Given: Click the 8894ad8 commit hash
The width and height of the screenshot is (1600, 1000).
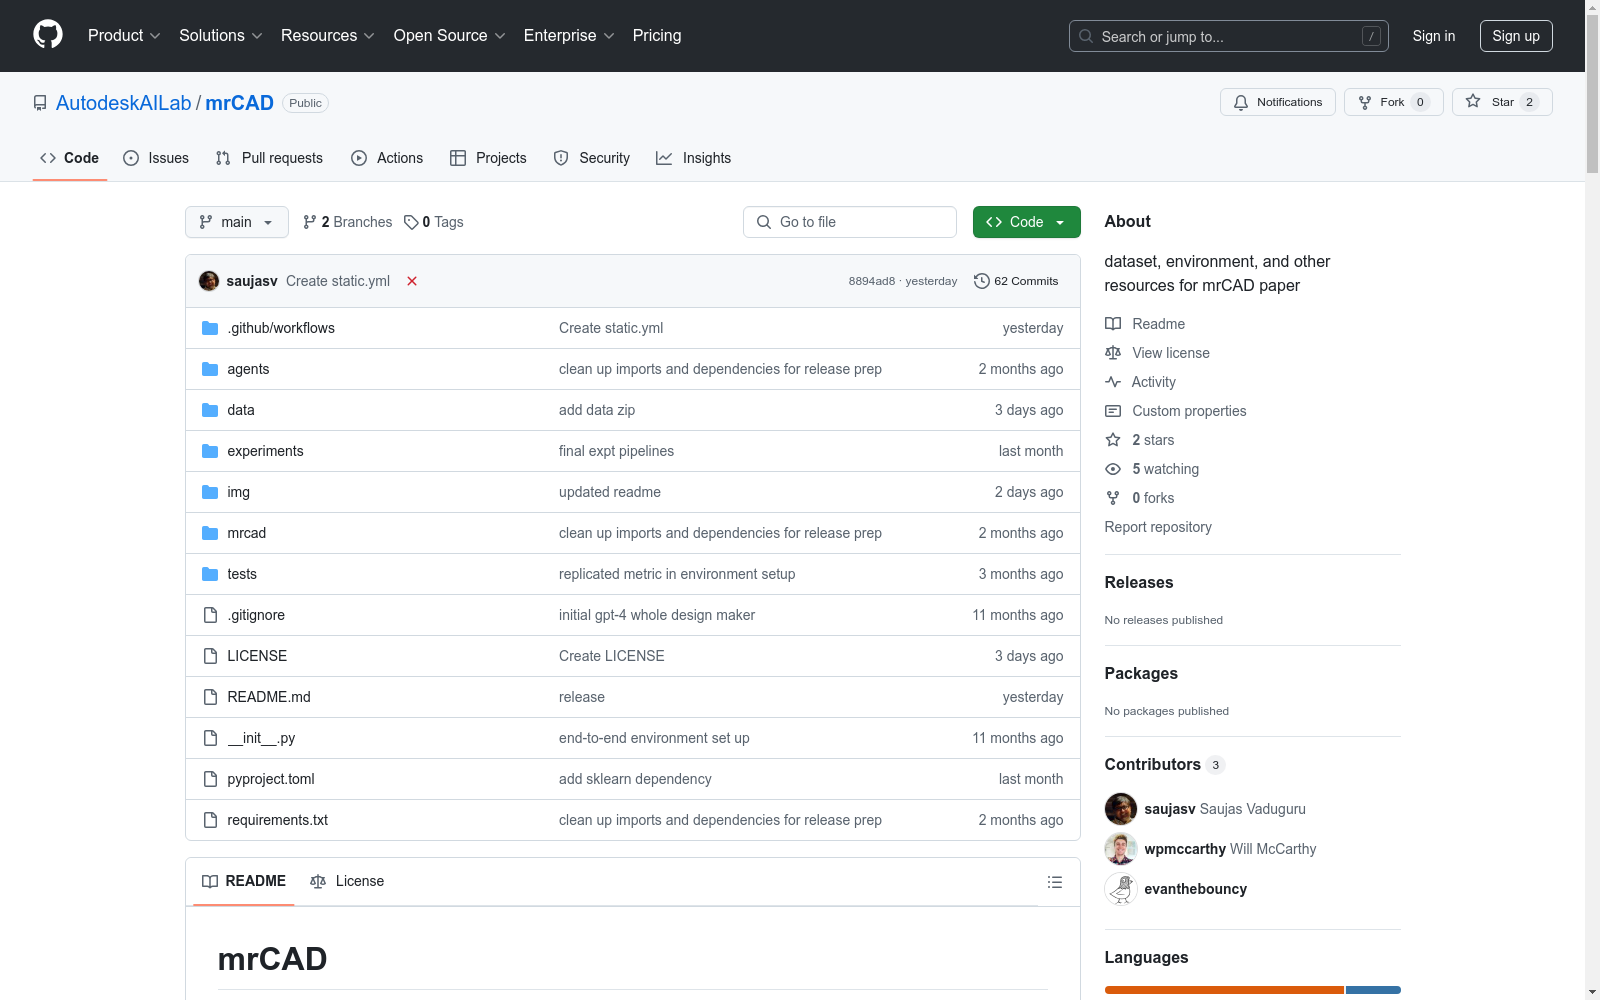Looking at the screenshot, I should click(x=872, y=281).
